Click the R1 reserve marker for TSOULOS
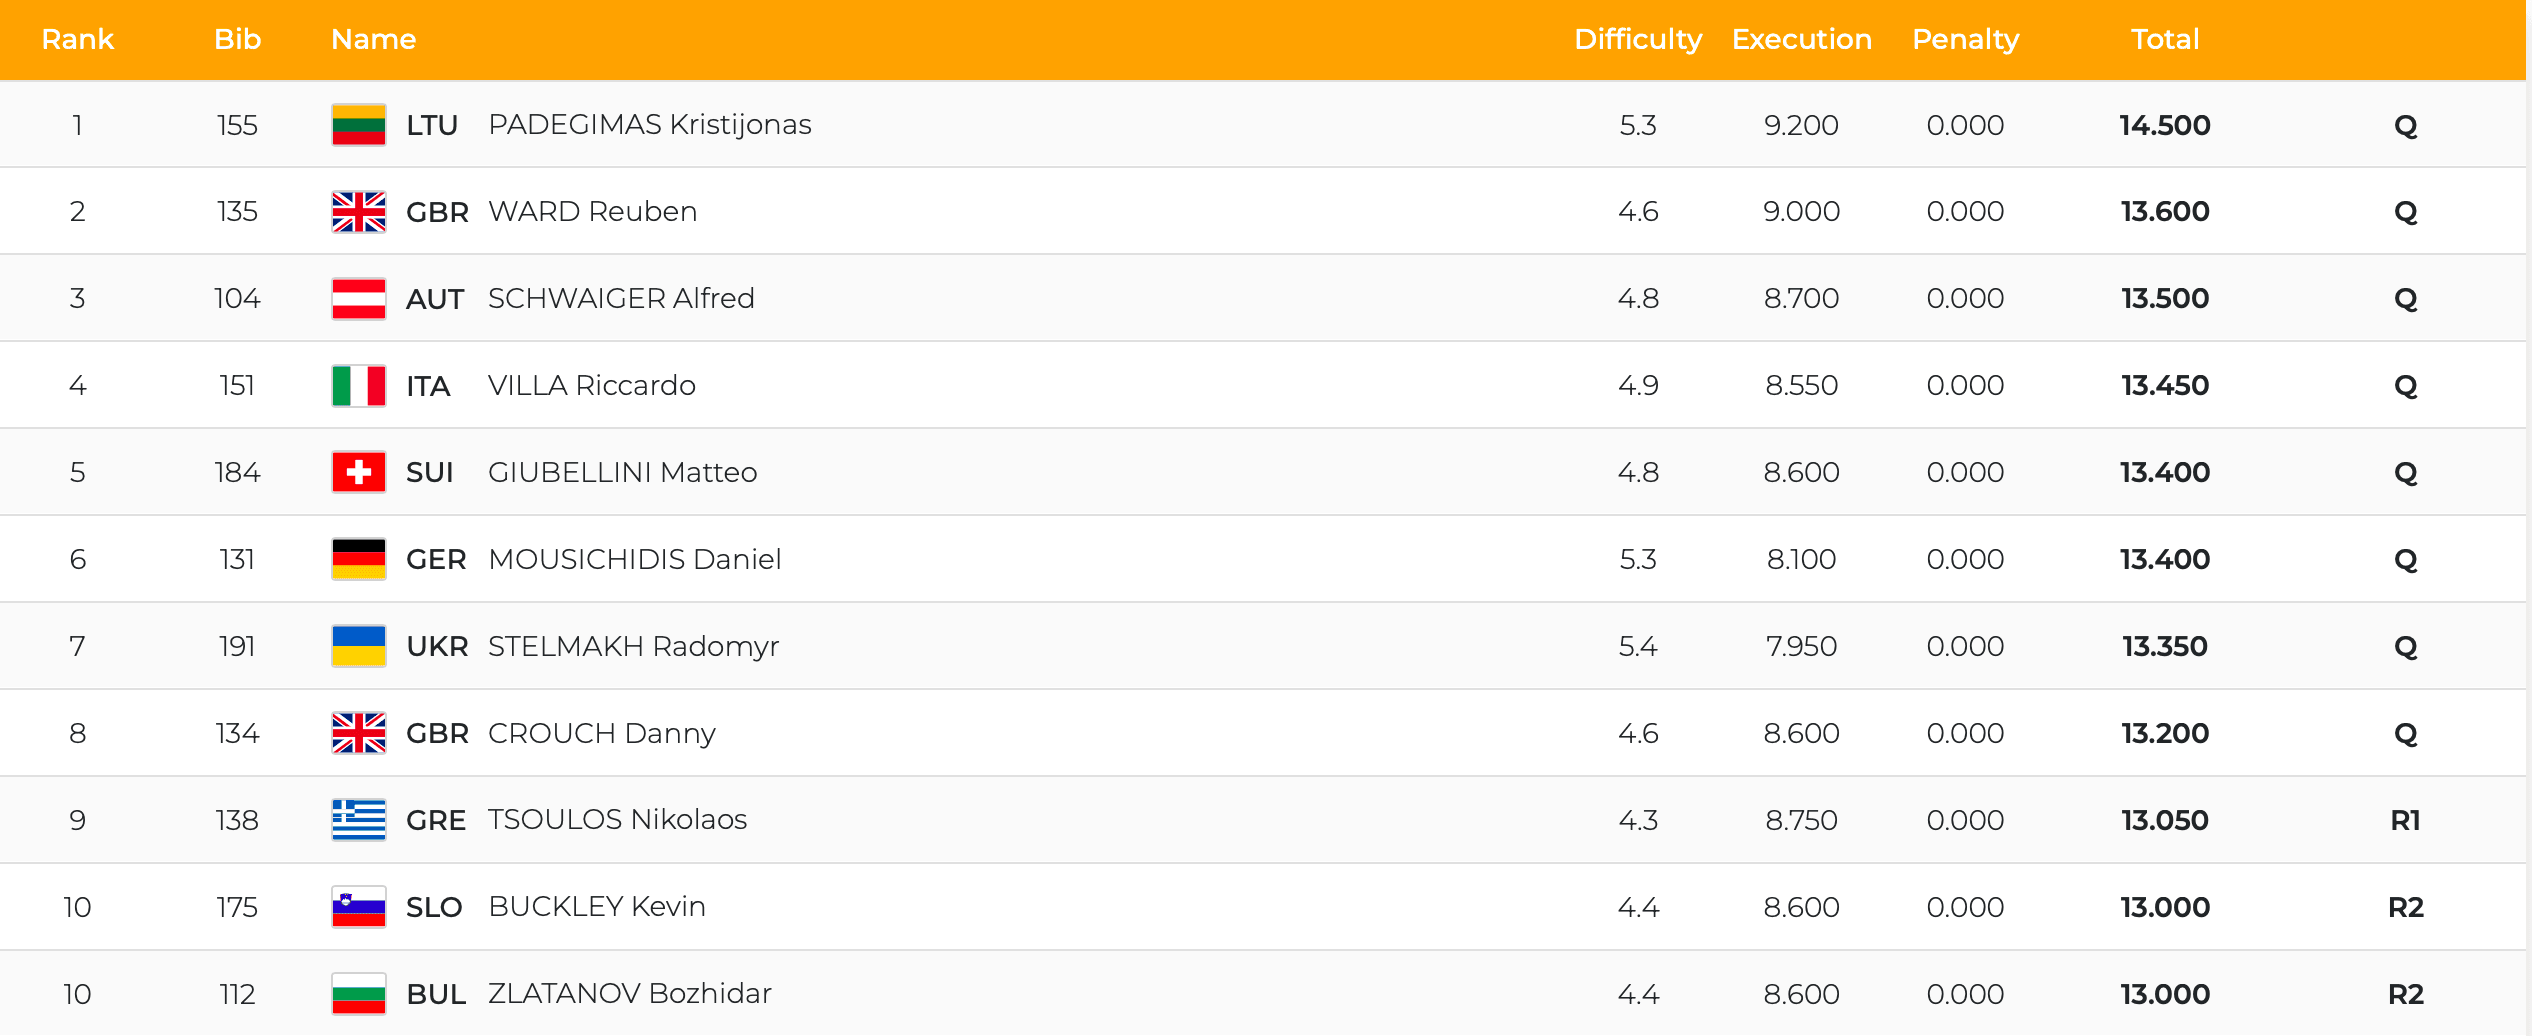This screenshot has height=1036, width=2532. pos(2405,820)
